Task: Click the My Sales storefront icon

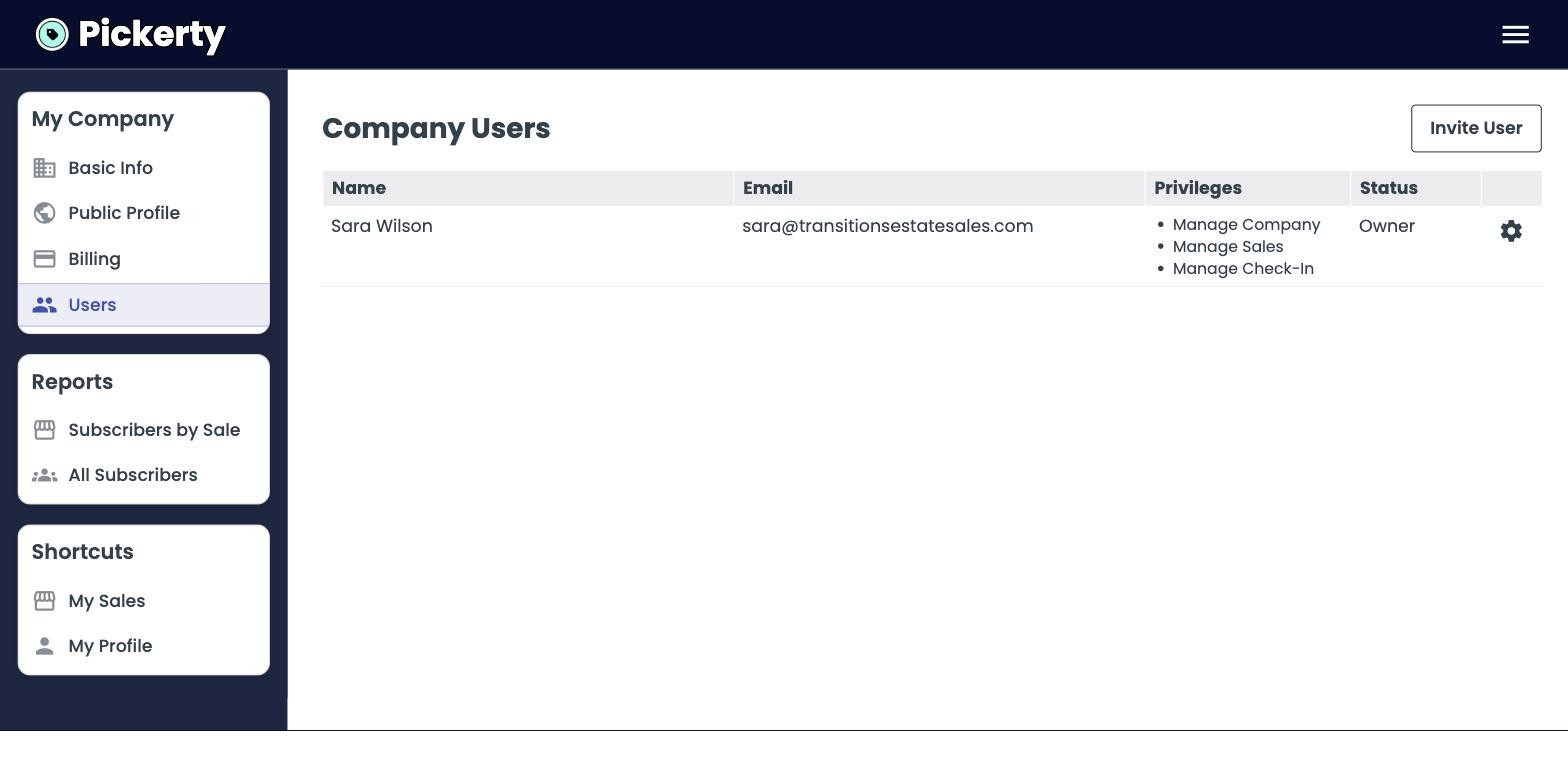Action: pos(44,601)
